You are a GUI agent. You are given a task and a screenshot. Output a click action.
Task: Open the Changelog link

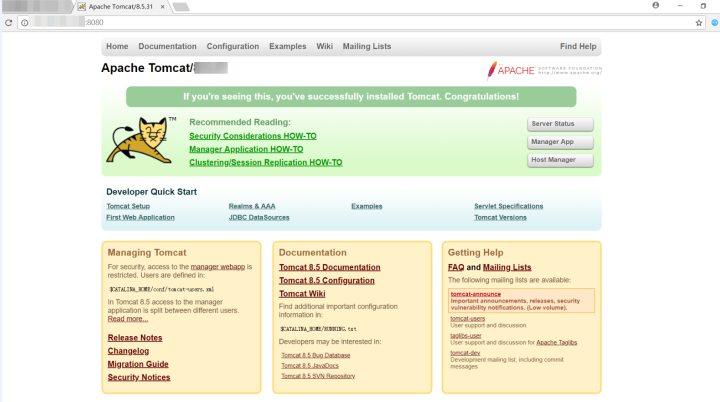pyautogui.click(x=128, y=351)
